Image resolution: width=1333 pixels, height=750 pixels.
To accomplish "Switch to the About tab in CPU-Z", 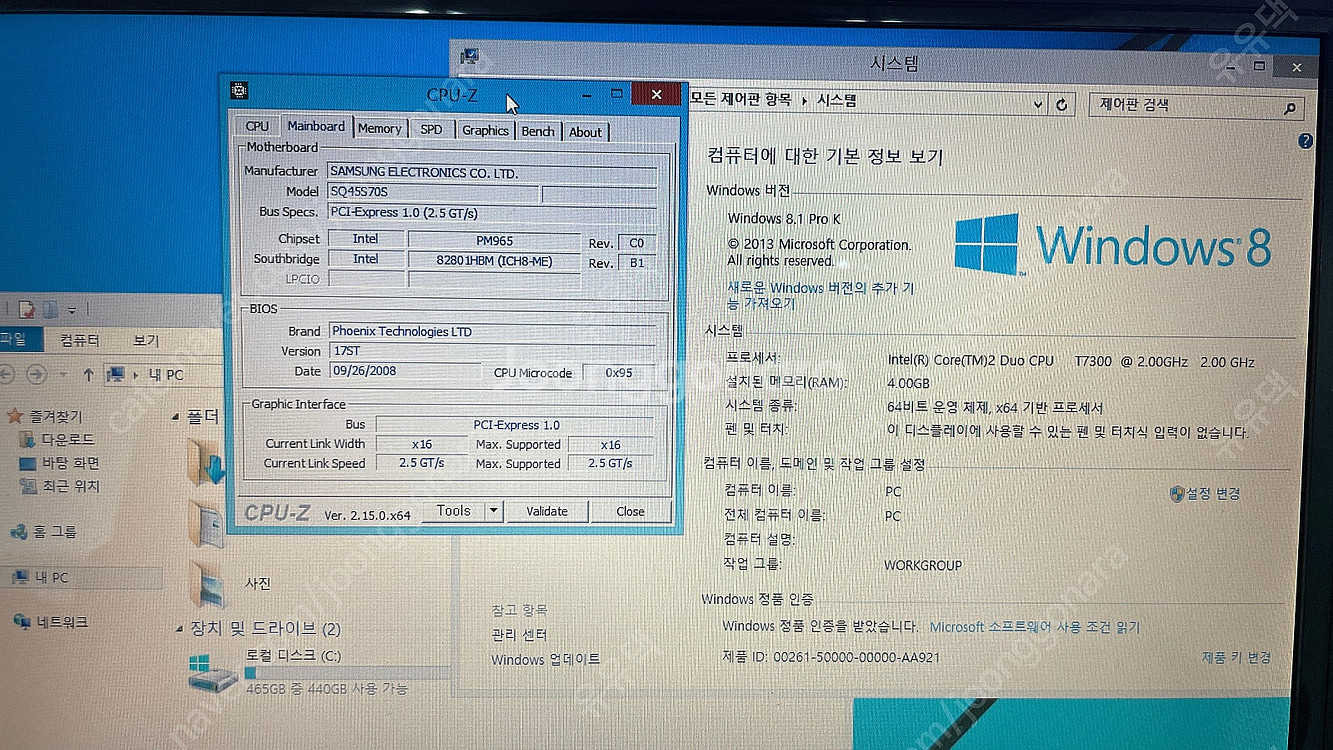I will click(x=585, y=132).
